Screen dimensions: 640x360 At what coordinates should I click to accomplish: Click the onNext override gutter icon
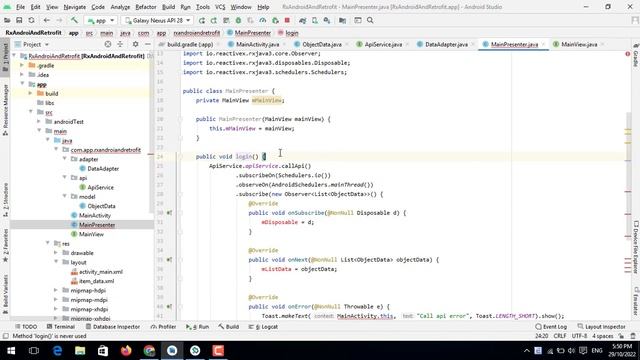169,260
